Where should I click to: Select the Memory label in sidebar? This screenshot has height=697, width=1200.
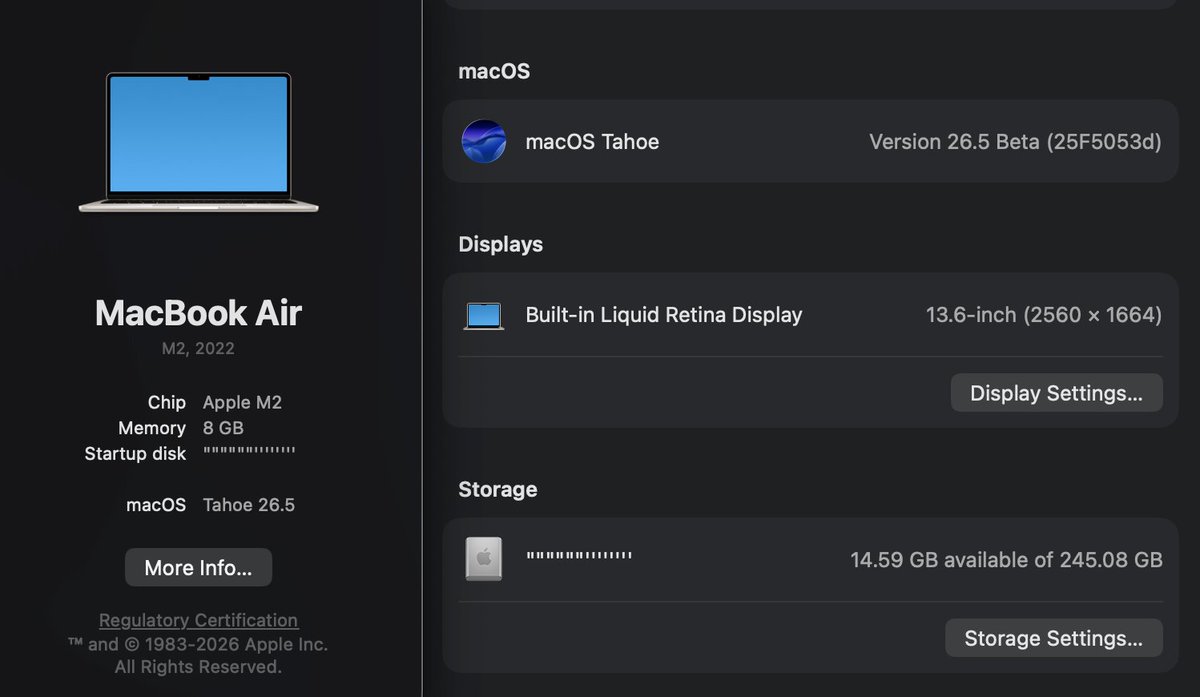click(x=152, y=428)
